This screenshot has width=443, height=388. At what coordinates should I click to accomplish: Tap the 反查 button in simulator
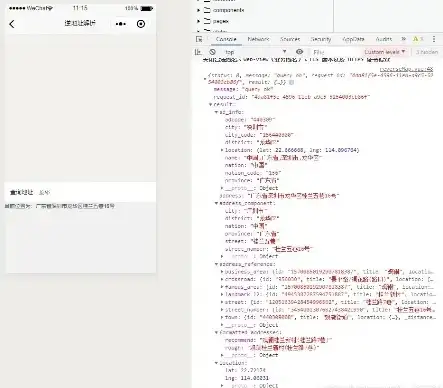(x=44, y=192)
